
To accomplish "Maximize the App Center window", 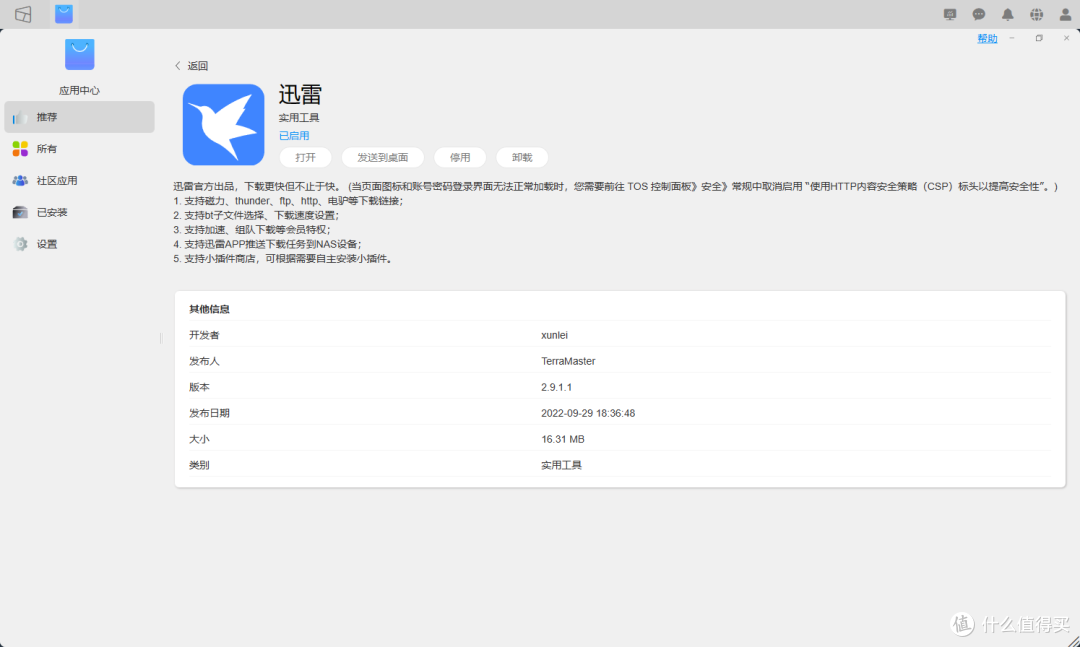I will click(x=1039, y=39).
